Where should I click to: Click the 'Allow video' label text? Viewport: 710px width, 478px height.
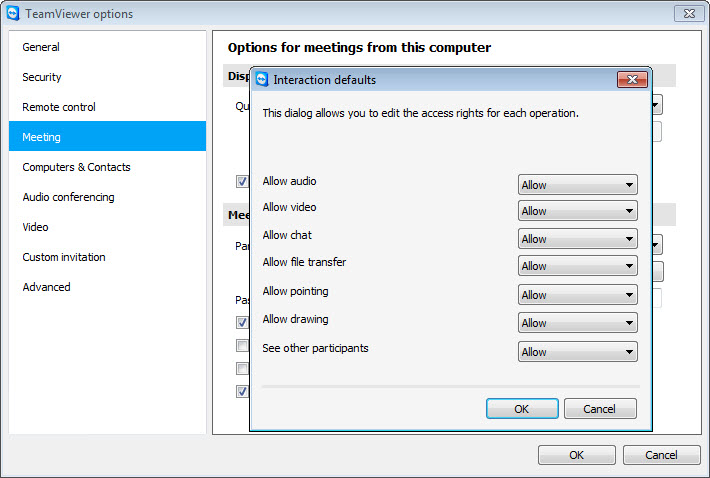(289, 207)
